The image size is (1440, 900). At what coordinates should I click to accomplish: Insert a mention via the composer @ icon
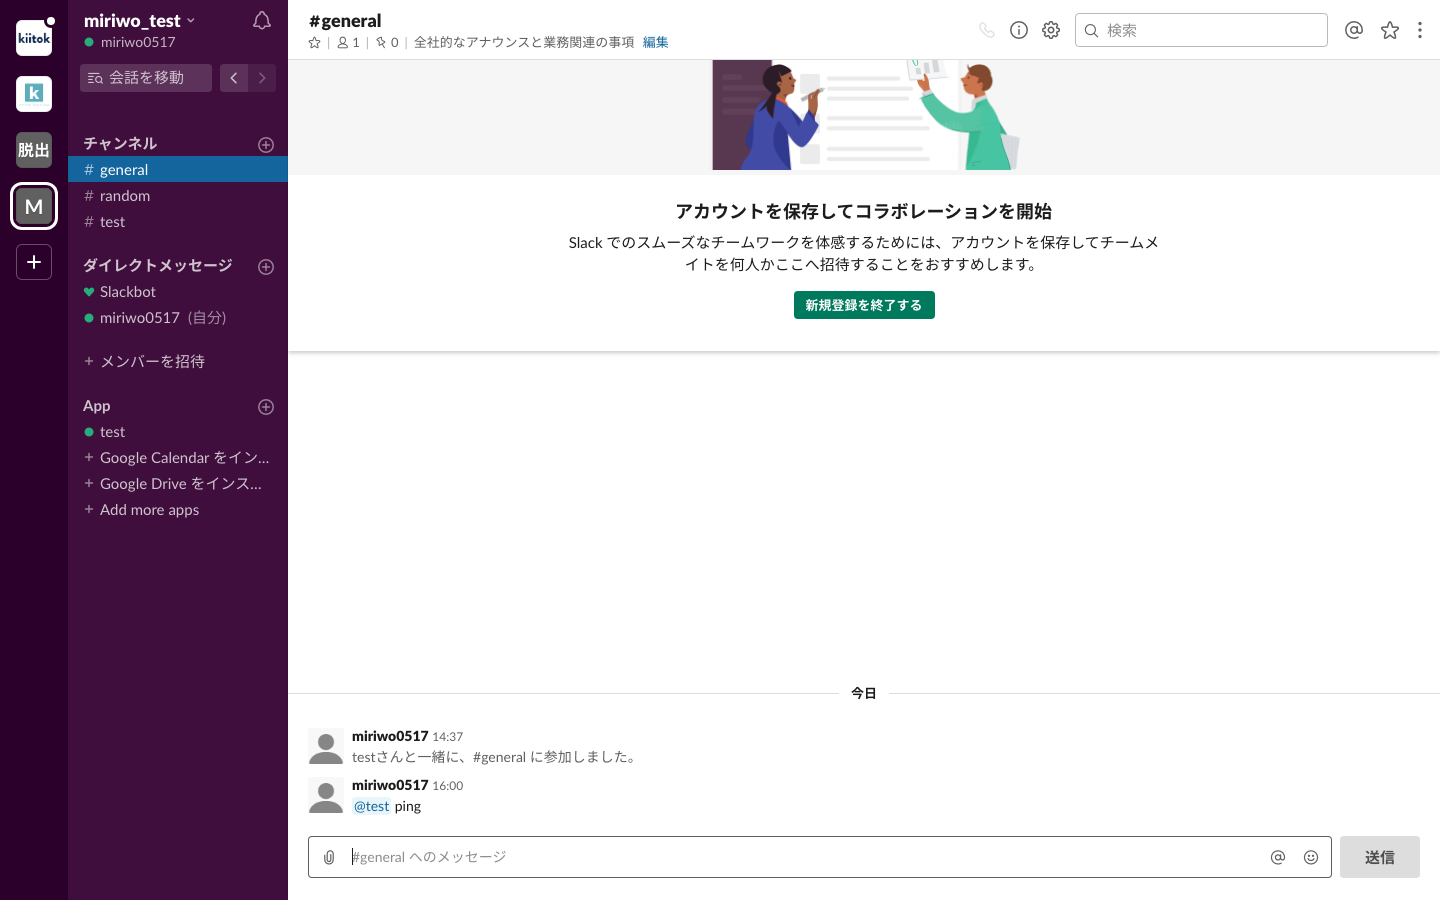coord(1278,857)
